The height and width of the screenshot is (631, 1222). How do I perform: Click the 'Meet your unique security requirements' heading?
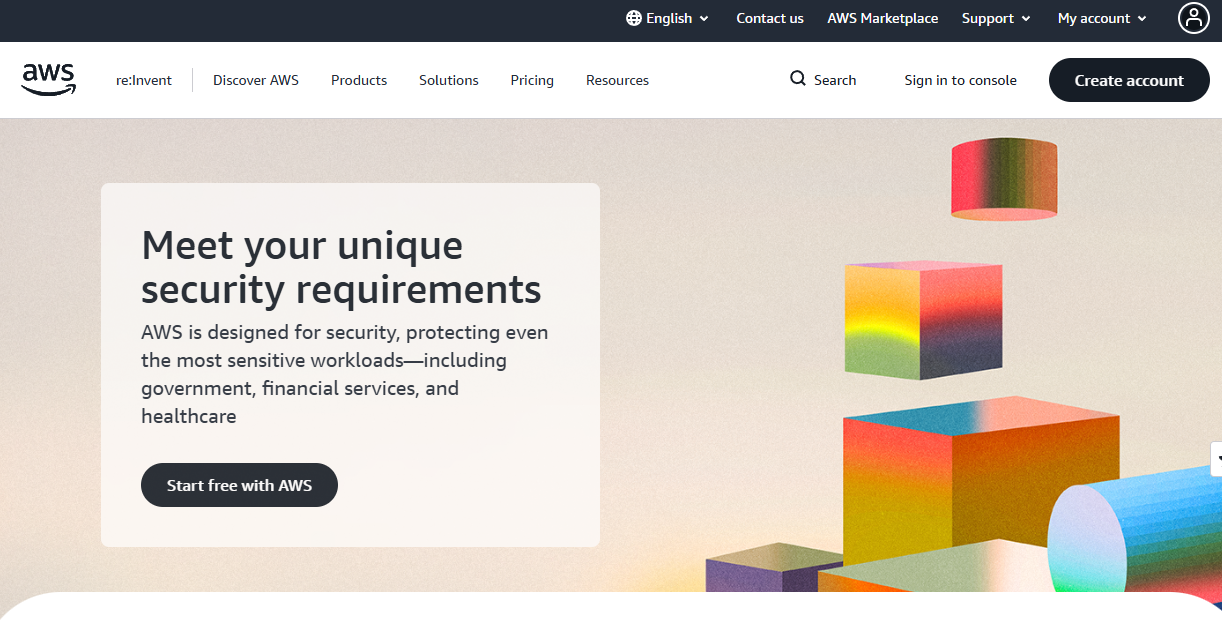pyautogui.click(x=342, y=267)
